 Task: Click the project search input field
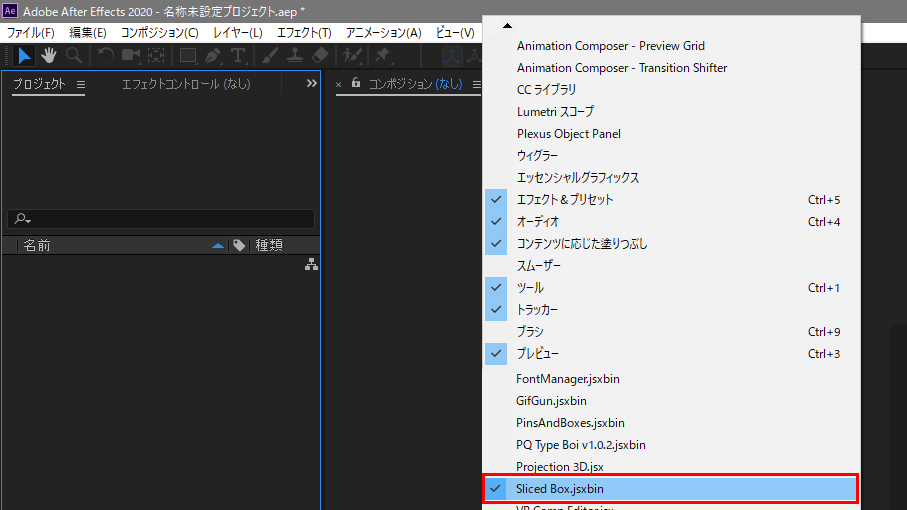[161, 219]
